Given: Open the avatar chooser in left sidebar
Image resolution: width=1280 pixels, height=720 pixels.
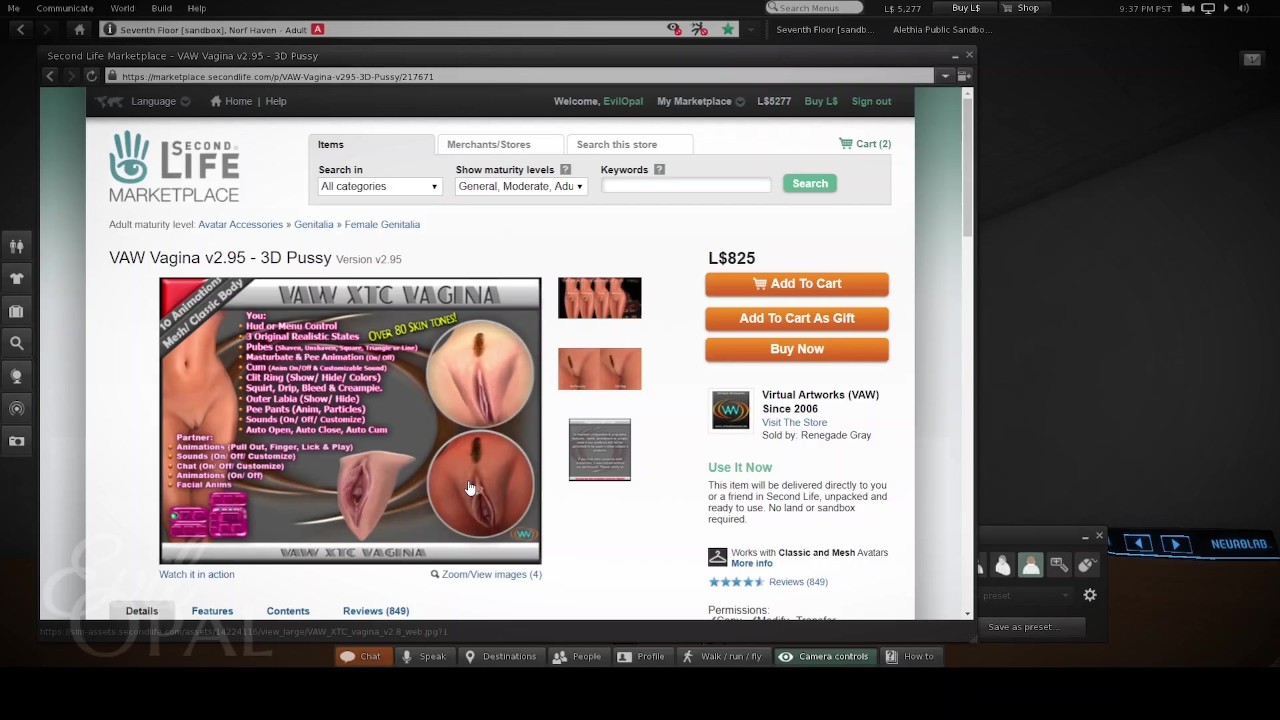Looking at the screenshot, I should (16, 245).
